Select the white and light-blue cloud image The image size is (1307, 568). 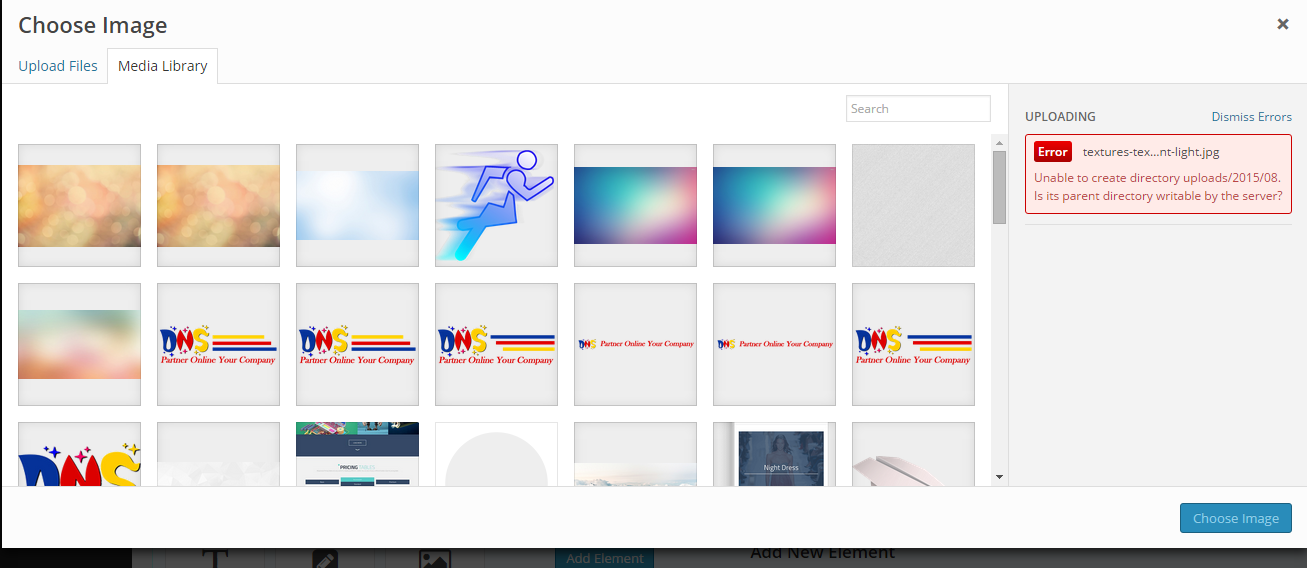click(357, 205)
